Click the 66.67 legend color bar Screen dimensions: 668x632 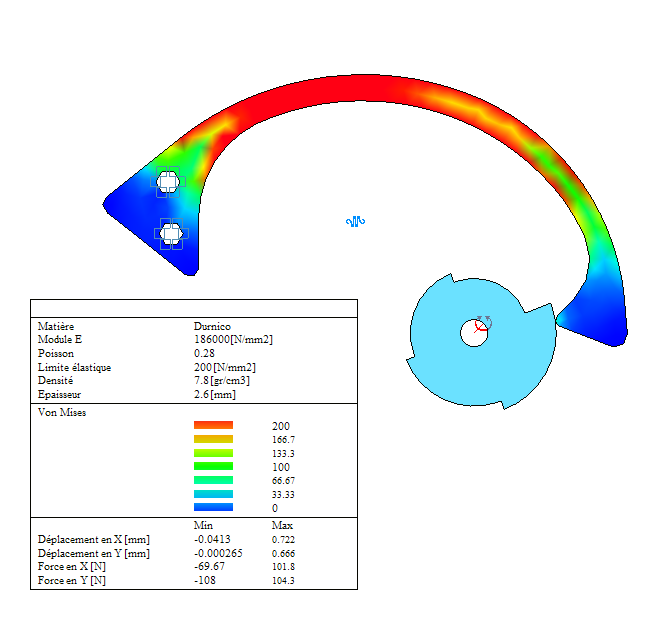pyautogui.click(x=213, y=481)
